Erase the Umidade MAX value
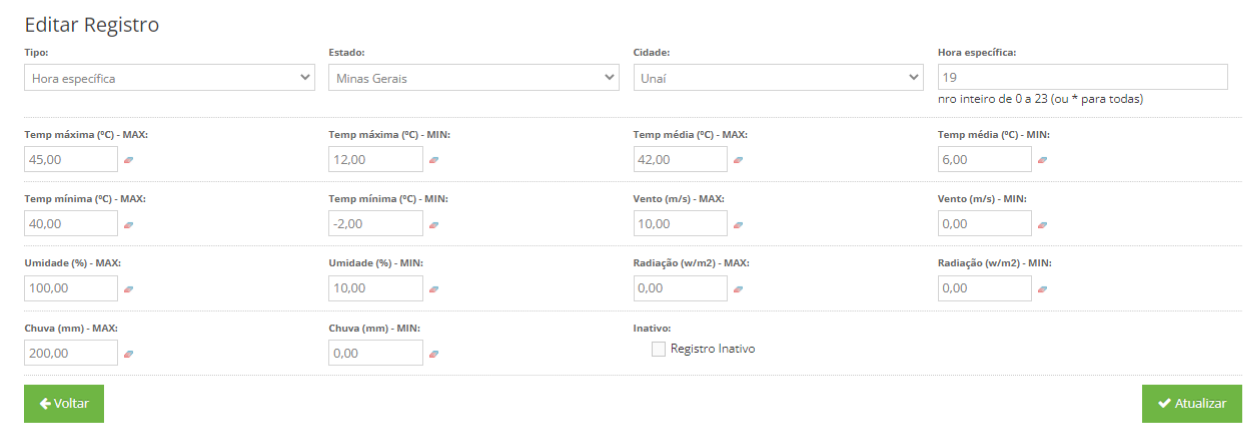 point(129,290)
